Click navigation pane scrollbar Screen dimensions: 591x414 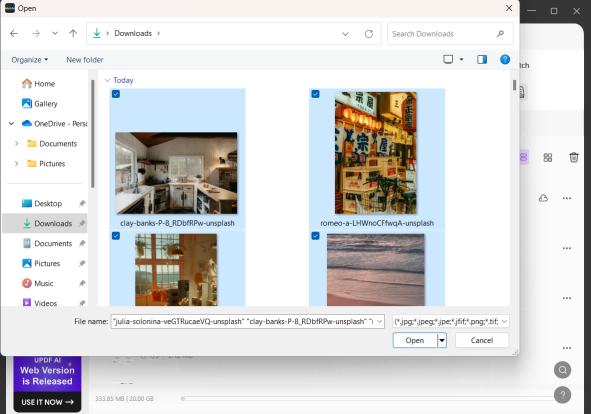(93, 134)
